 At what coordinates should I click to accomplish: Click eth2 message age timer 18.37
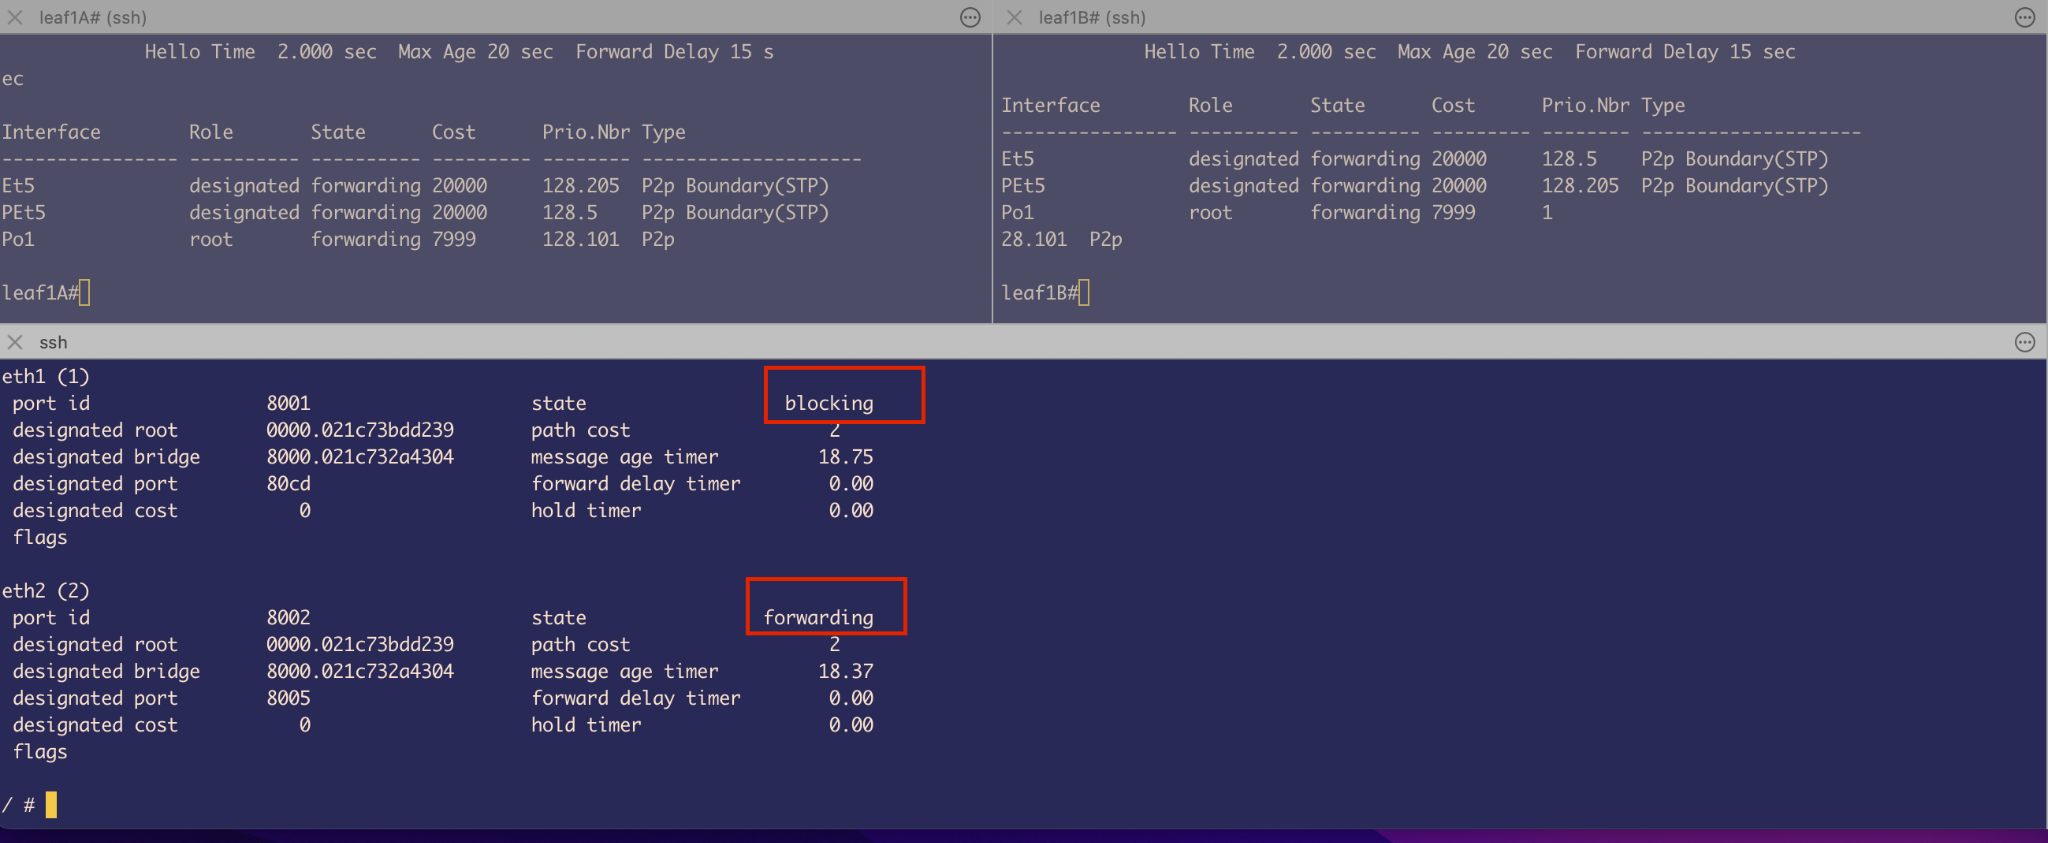846,670
